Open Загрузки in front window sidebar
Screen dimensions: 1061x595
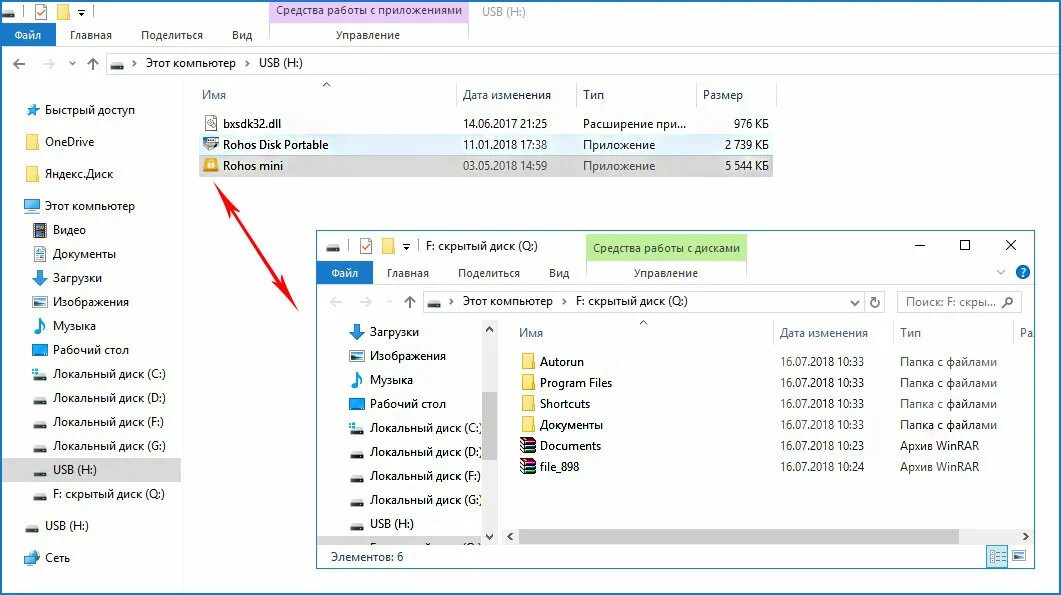pos(384,332)
